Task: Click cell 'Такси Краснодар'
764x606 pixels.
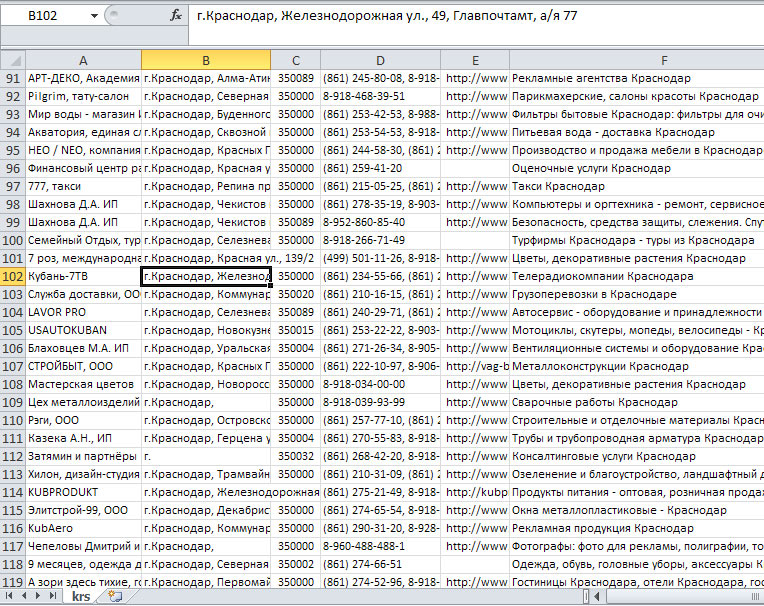Action: point(637,187)
